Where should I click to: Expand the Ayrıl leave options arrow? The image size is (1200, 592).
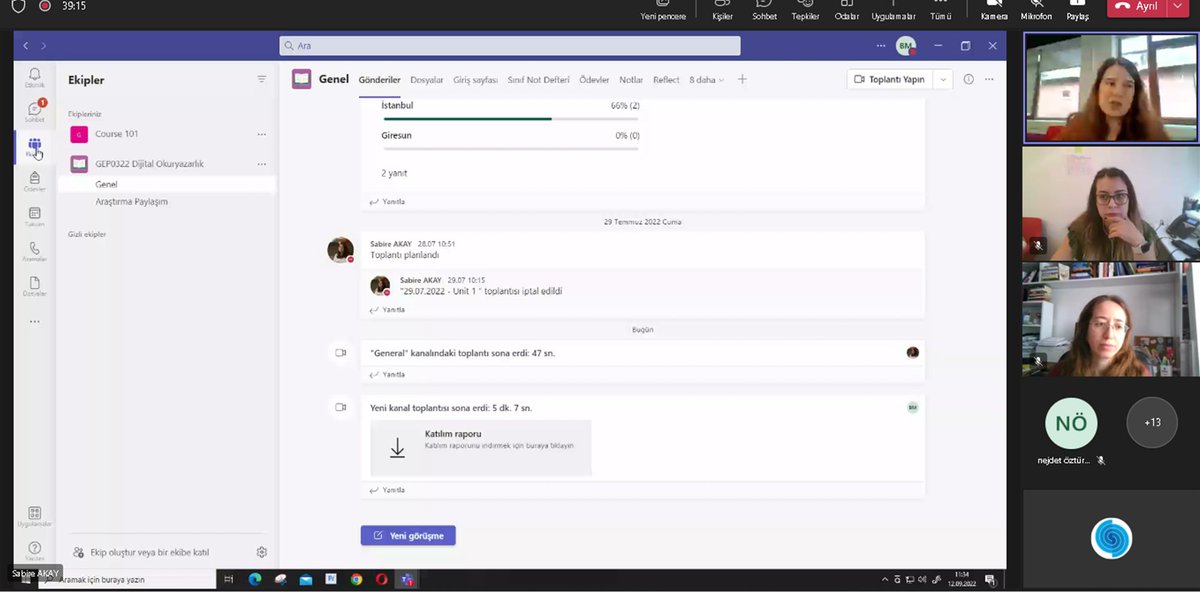coord(1177,6)
